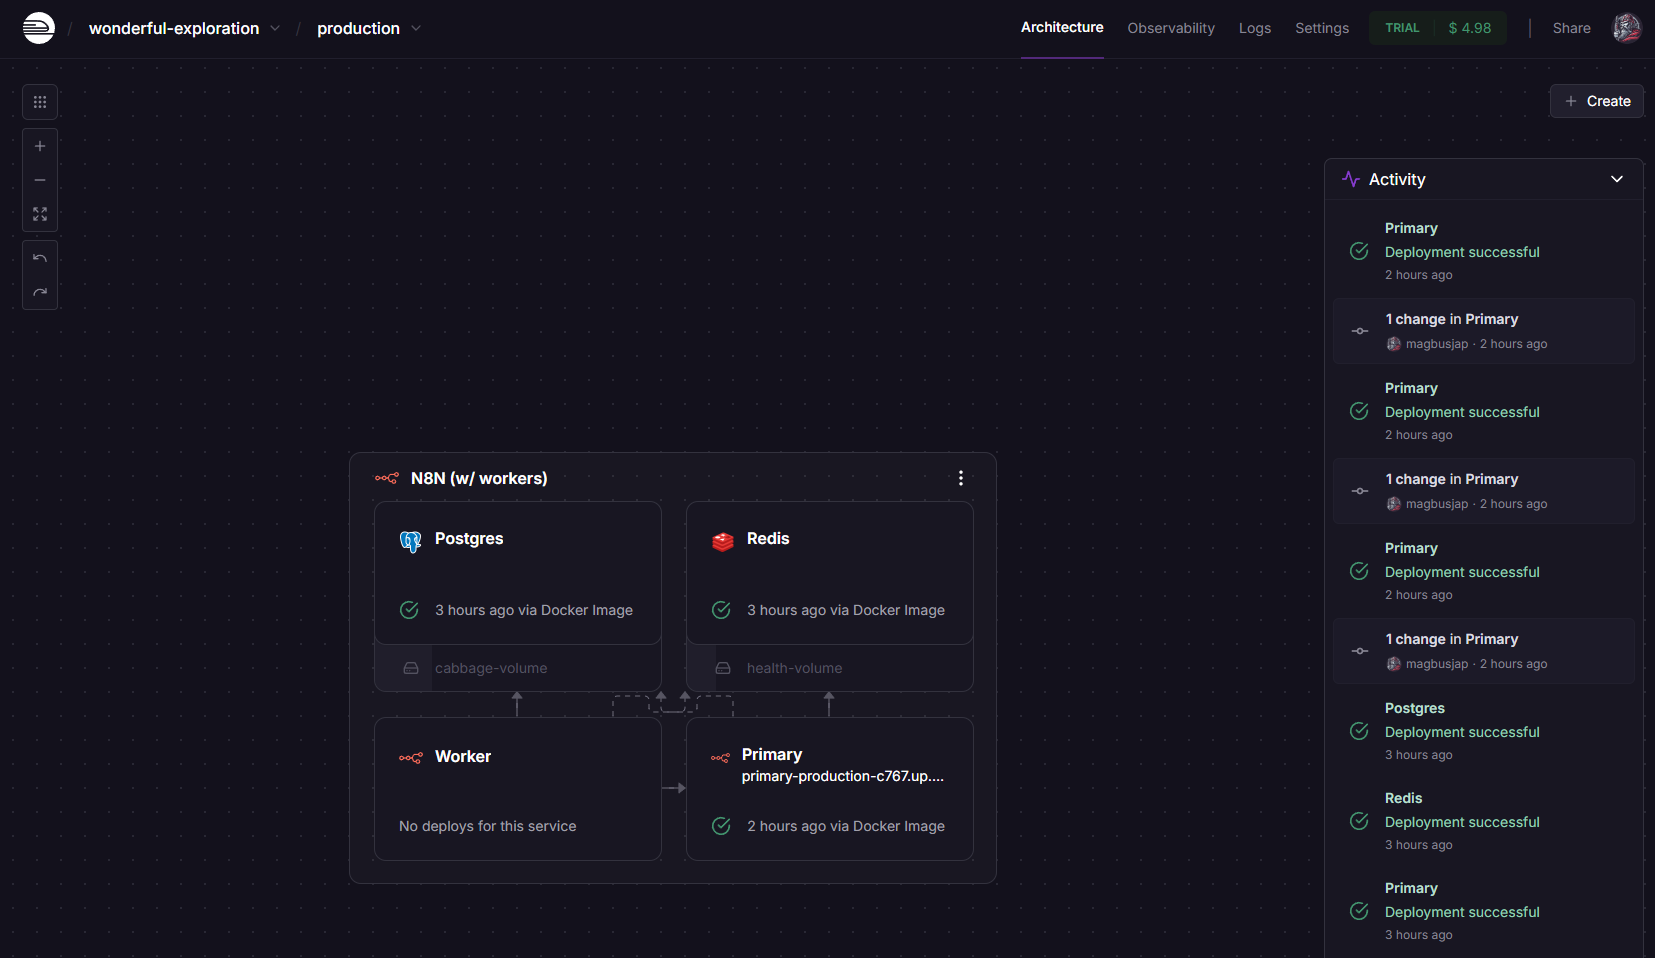
Task: Click the TRIAL $4.98 badge
Action: pos(1438,28)
